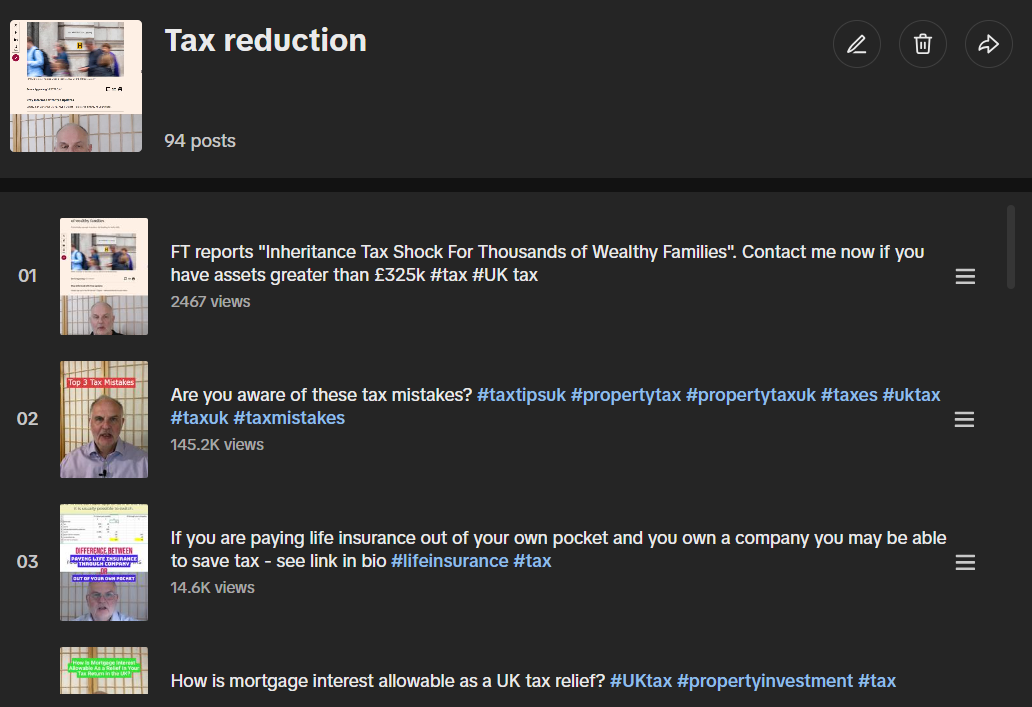The image size is (1032, 707).
Task: Click the #propertyinvestment hashtag
Action: 765,681
